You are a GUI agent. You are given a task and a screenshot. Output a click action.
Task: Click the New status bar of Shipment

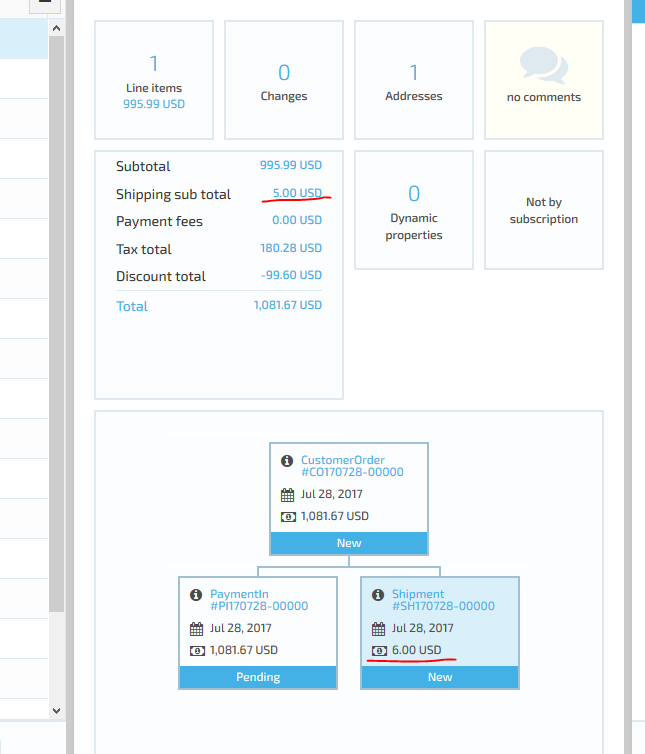pyautogui.click(x=440, y=677)
